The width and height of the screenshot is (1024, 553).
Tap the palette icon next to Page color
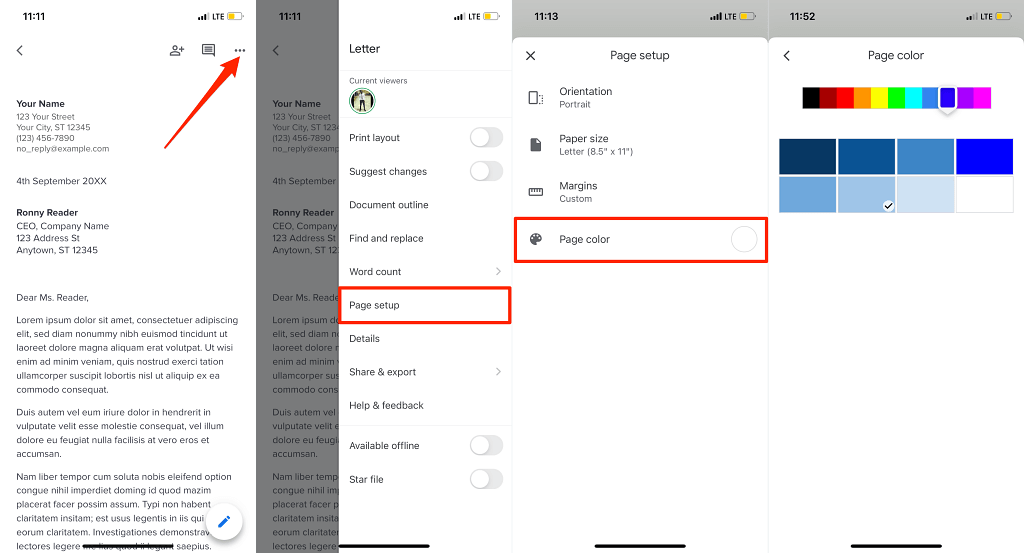point(536,239)
